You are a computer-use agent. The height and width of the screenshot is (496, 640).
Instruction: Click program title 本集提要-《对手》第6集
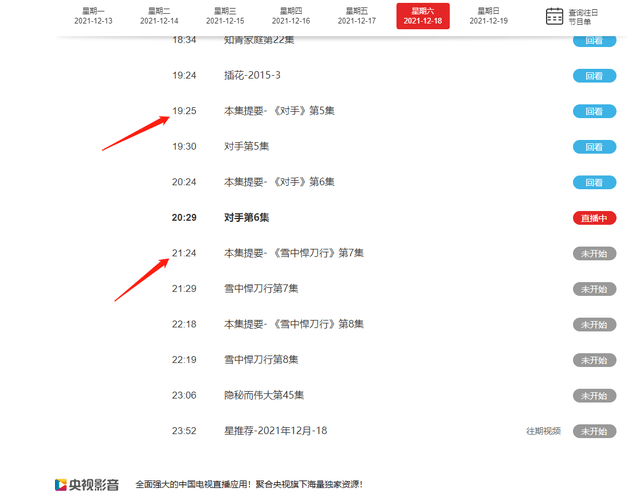coord(279,182)
